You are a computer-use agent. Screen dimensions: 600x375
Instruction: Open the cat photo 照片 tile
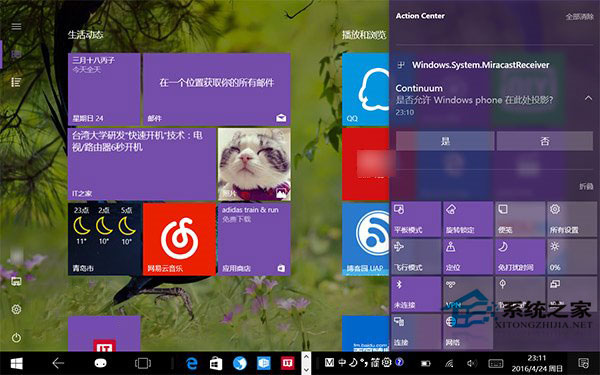(x=254, y=164)
